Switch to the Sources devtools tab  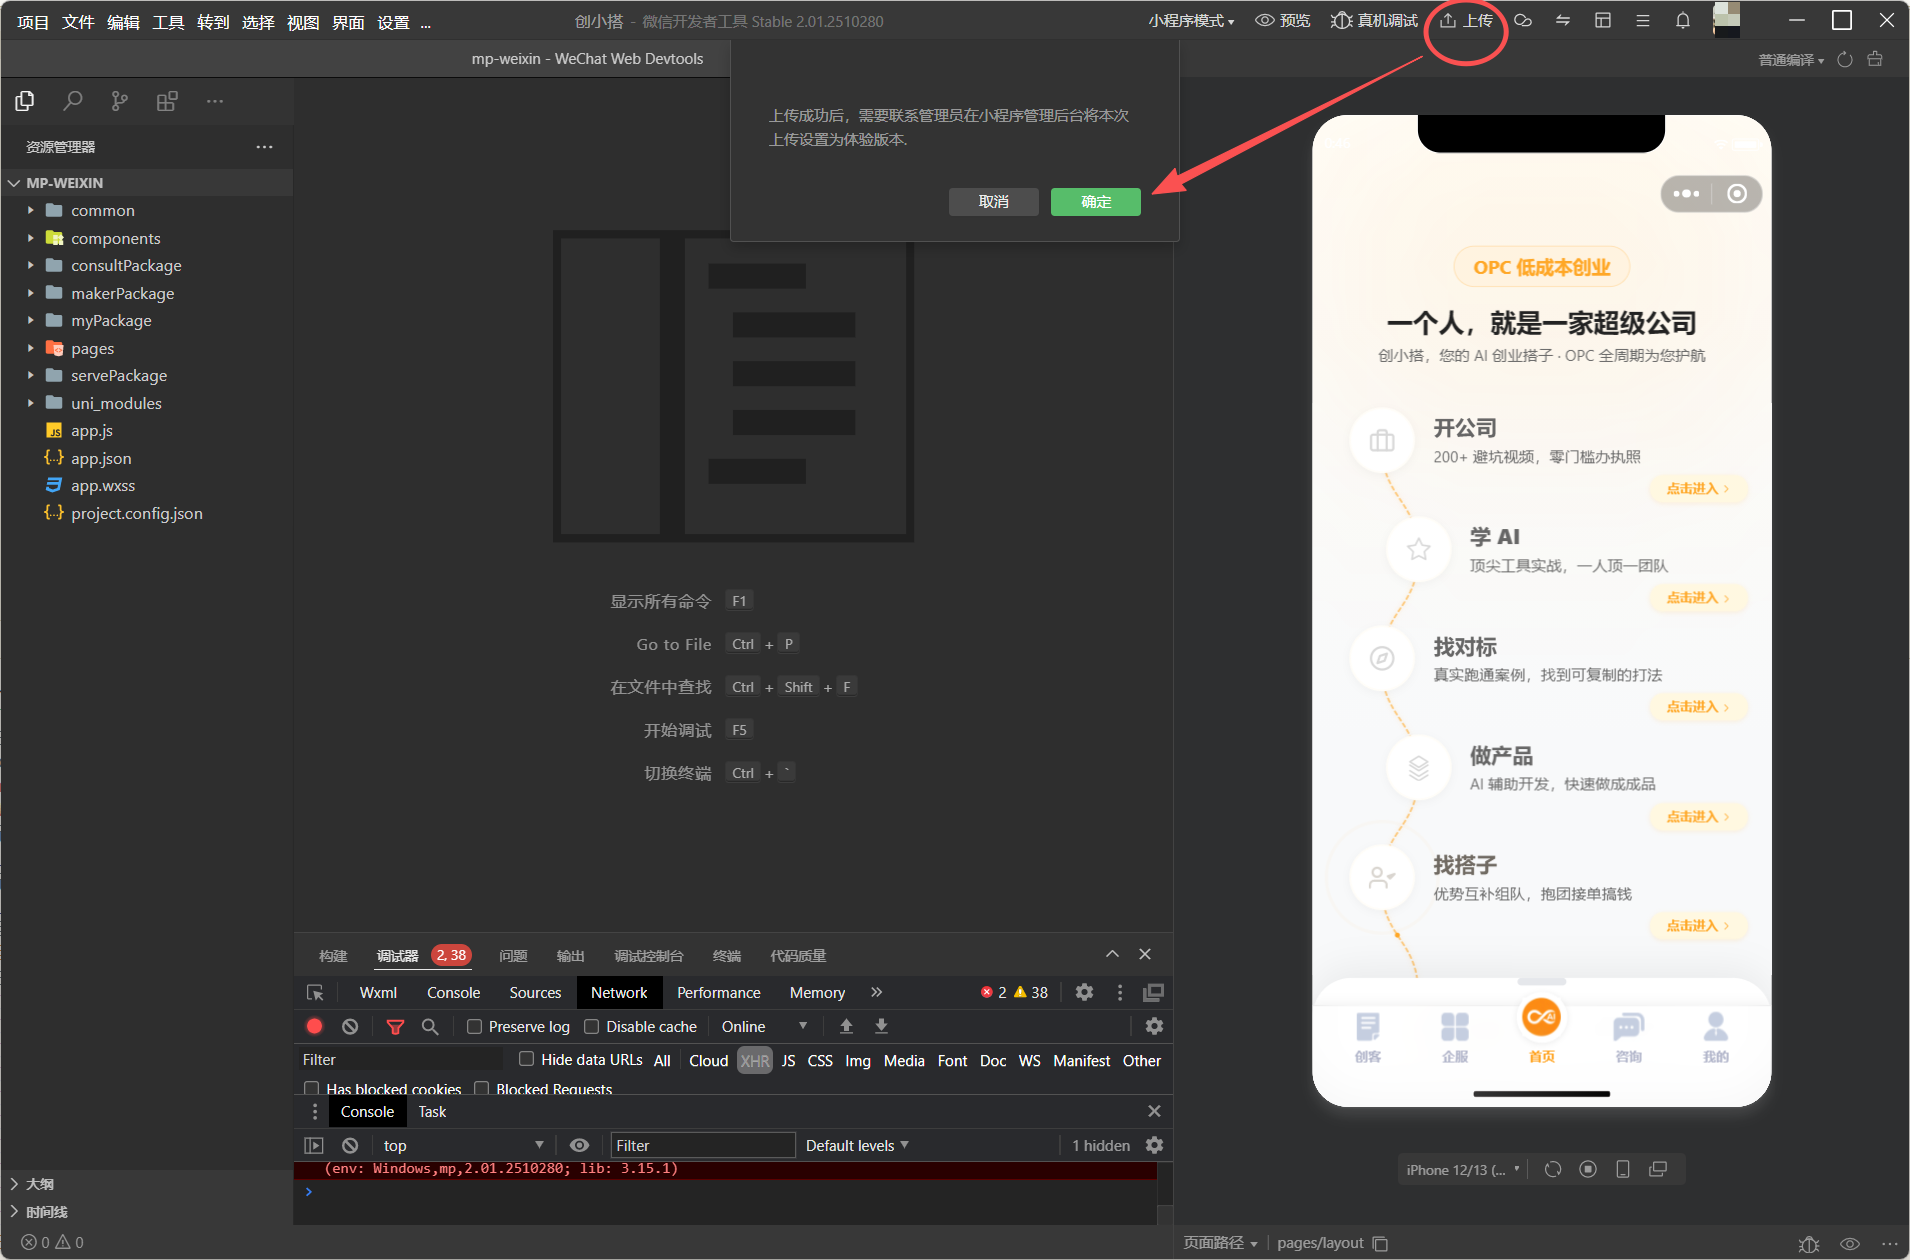click(x=535, y=992)
